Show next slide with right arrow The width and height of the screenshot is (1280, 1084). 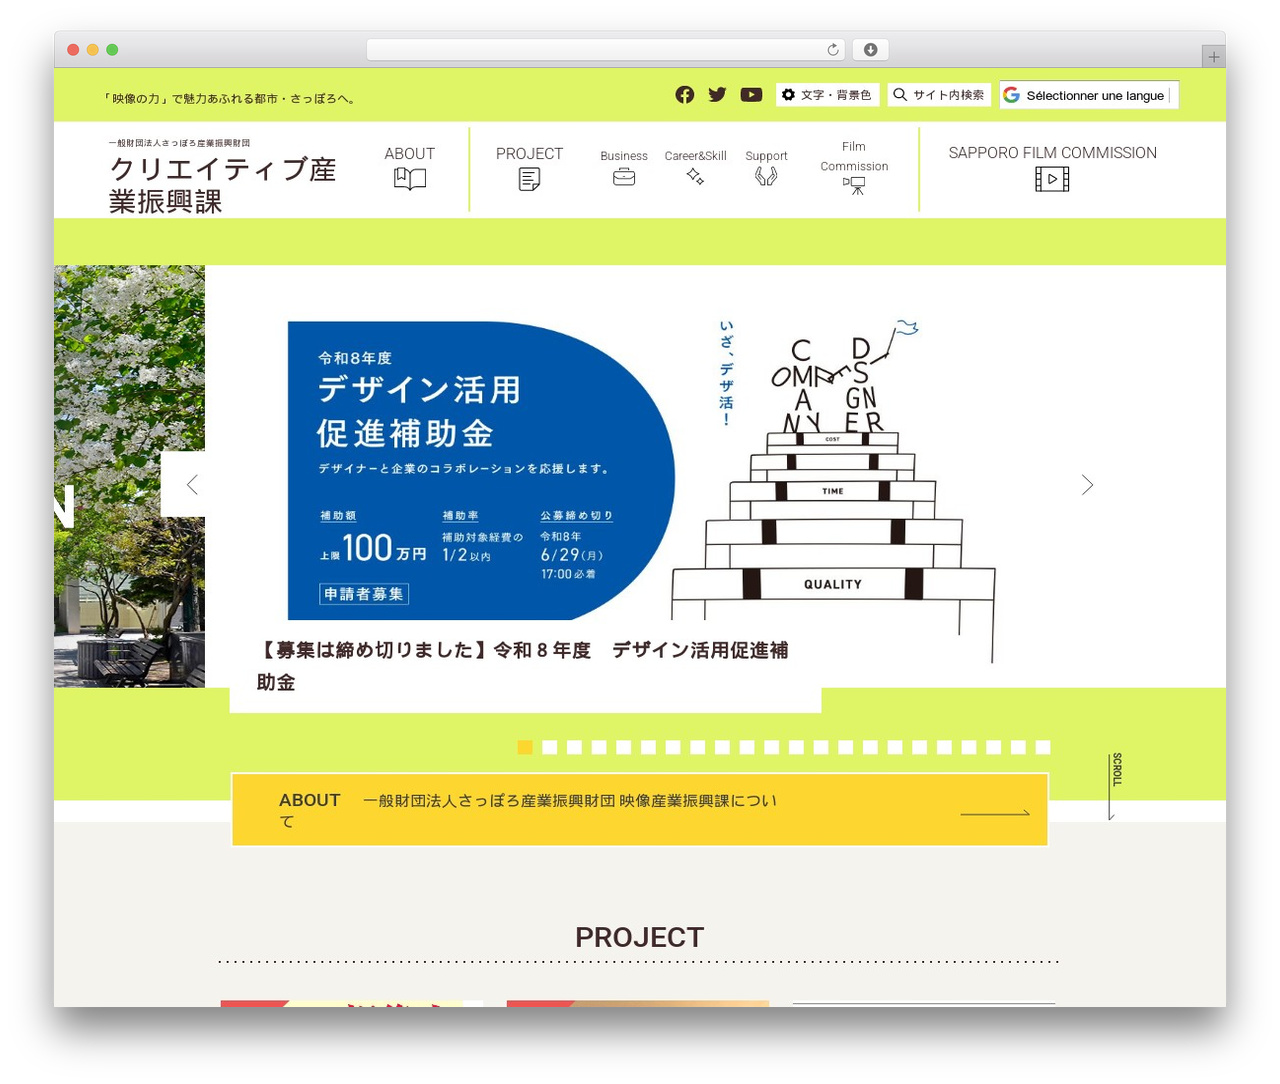point(1087,484)
